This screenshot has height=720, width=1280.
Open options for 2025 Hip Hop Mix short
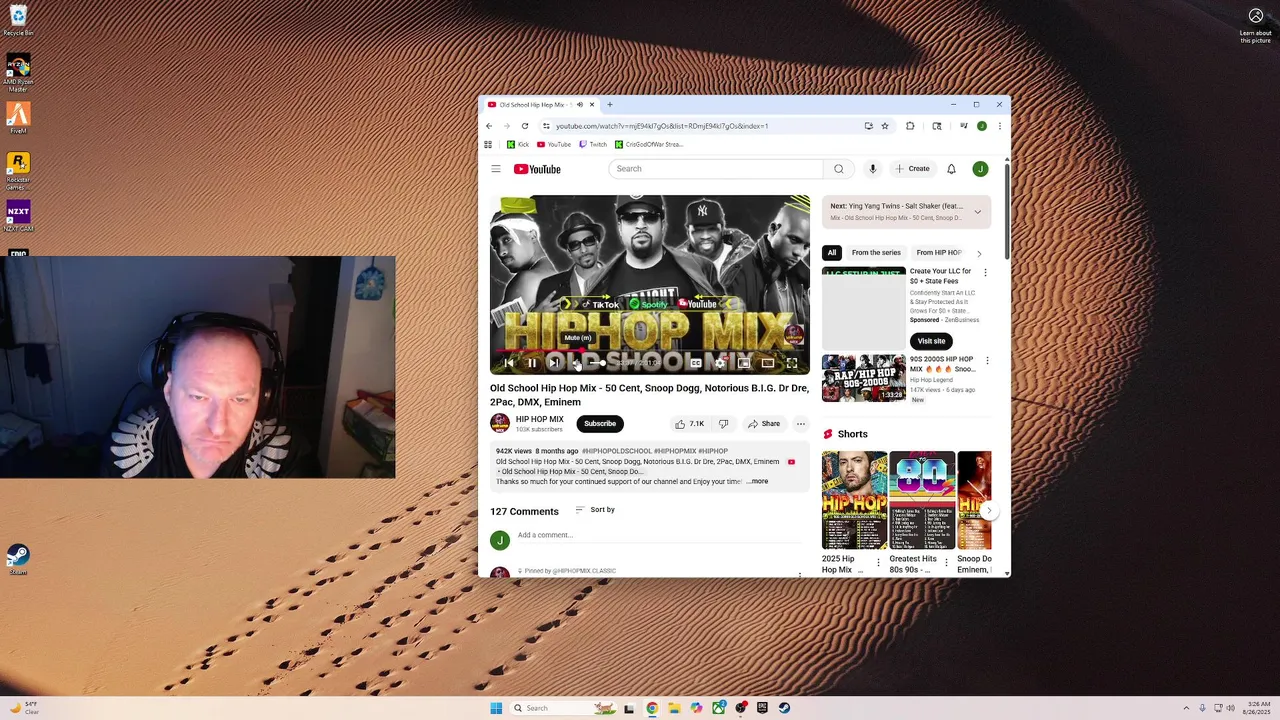point(879,563)
